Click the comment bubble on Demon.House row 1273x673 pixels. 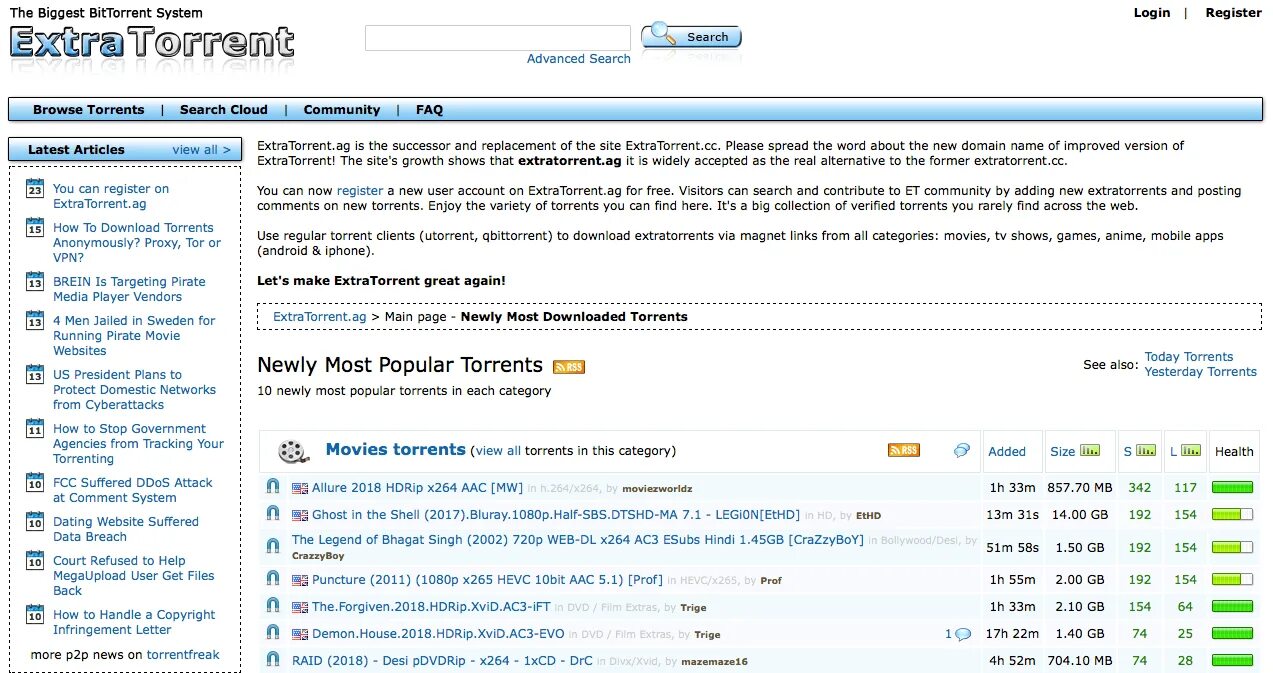(963, 634)
